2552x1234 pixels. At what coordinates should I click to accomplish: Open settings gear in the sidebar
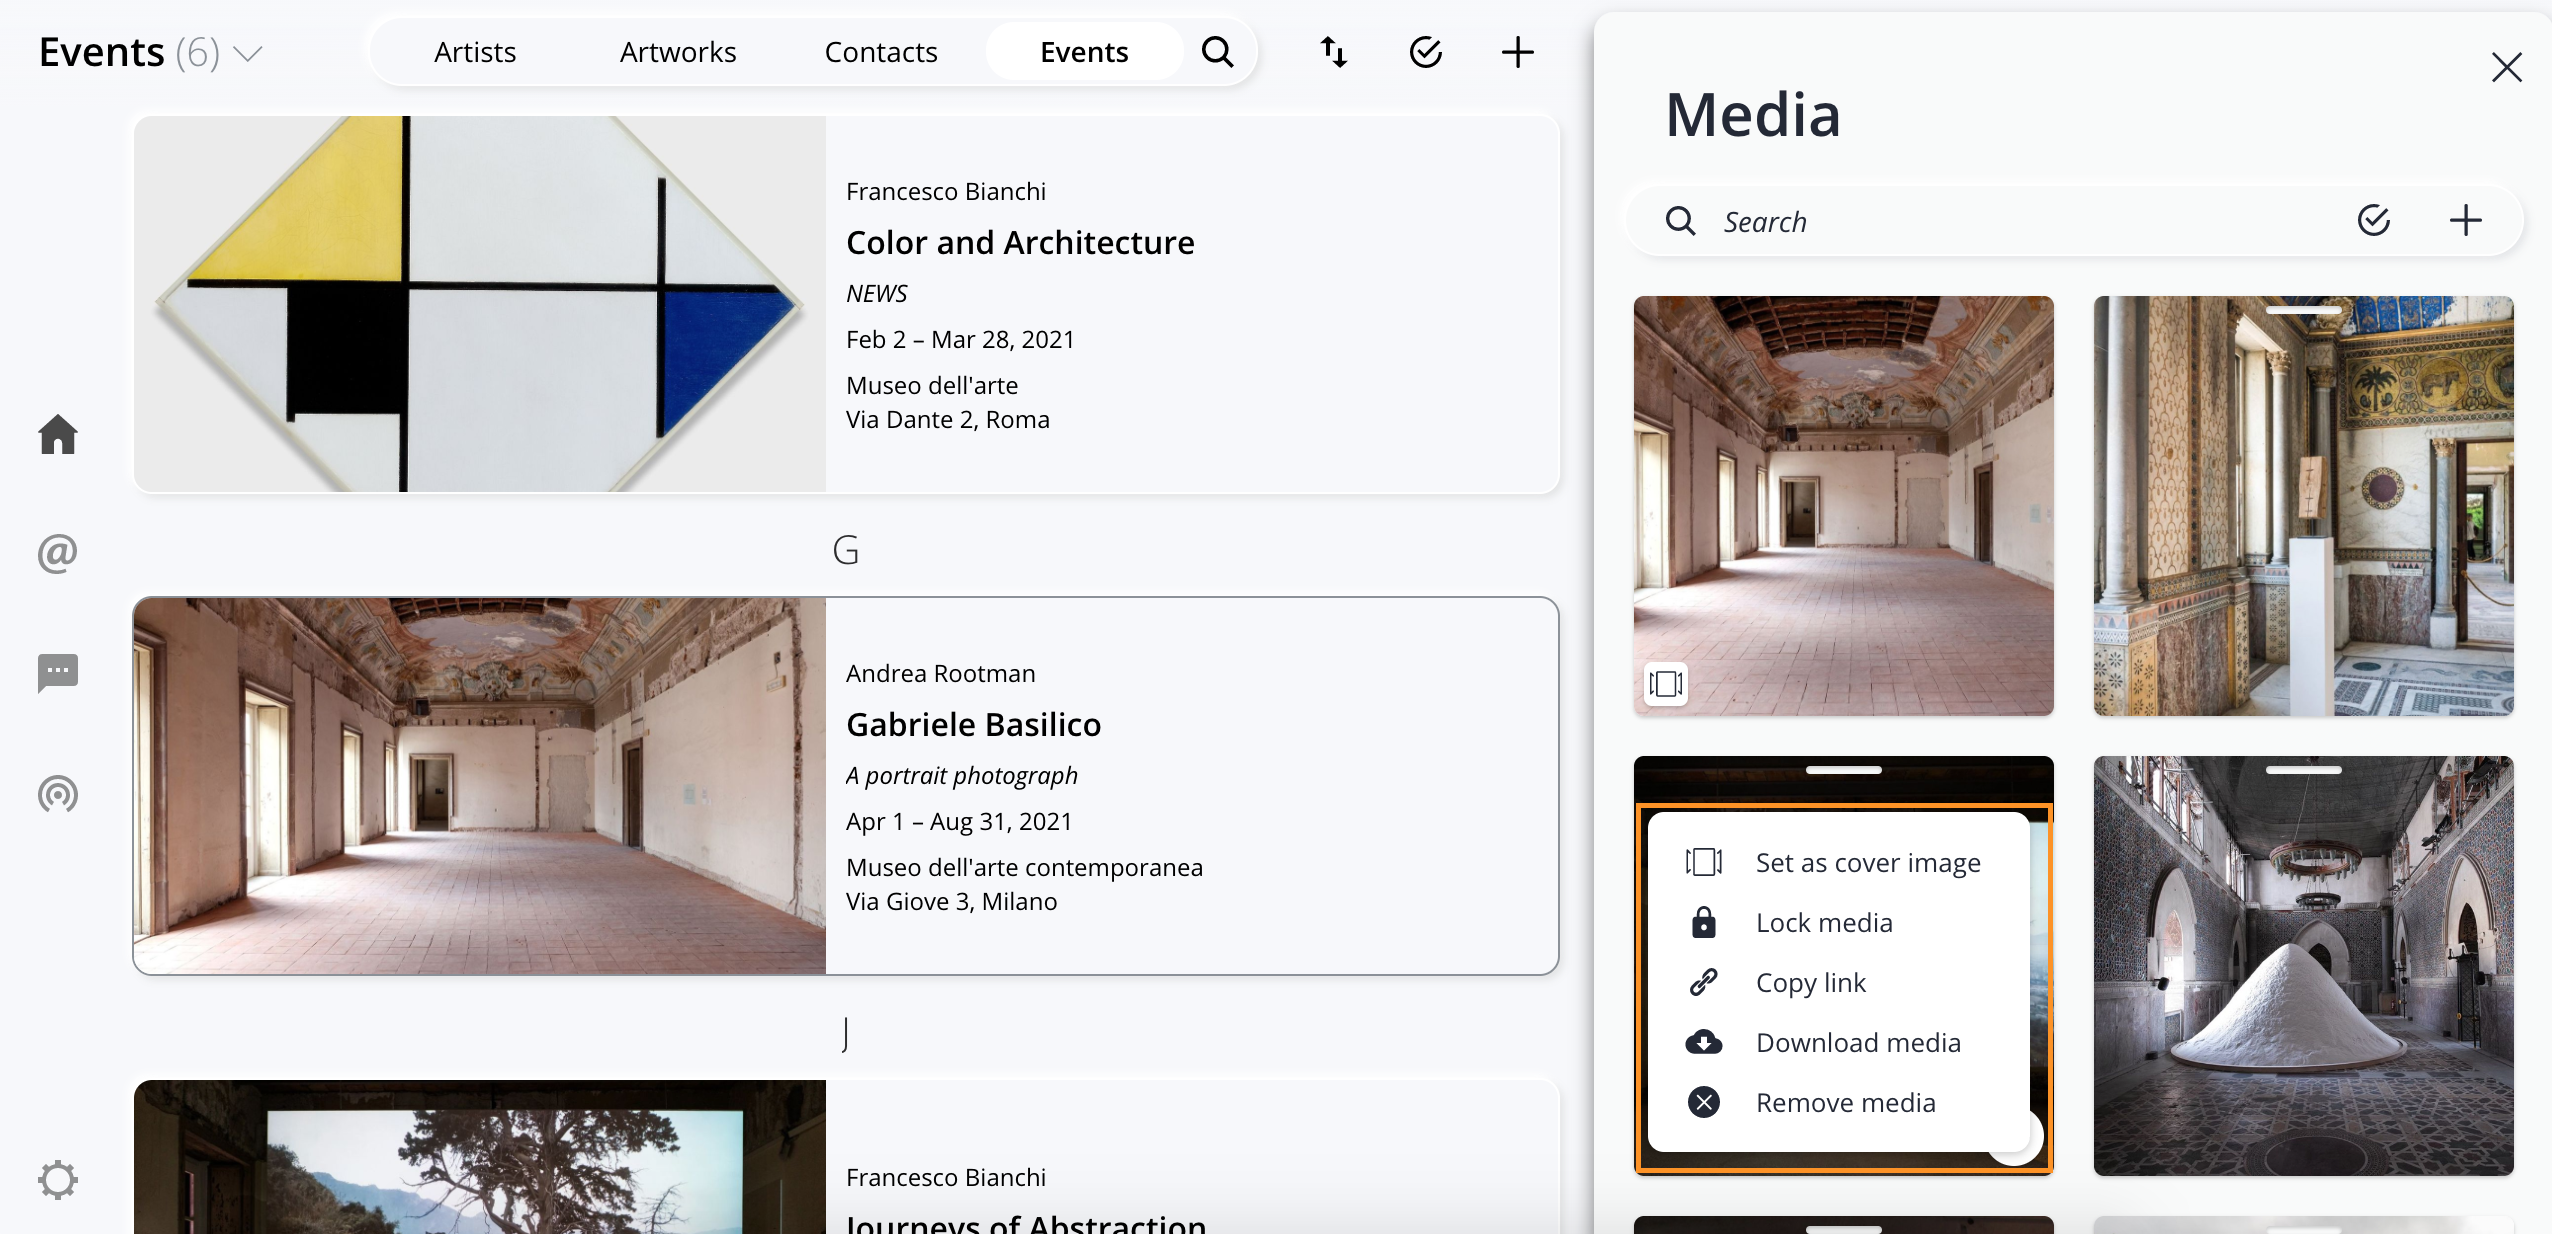[58, 1180]
